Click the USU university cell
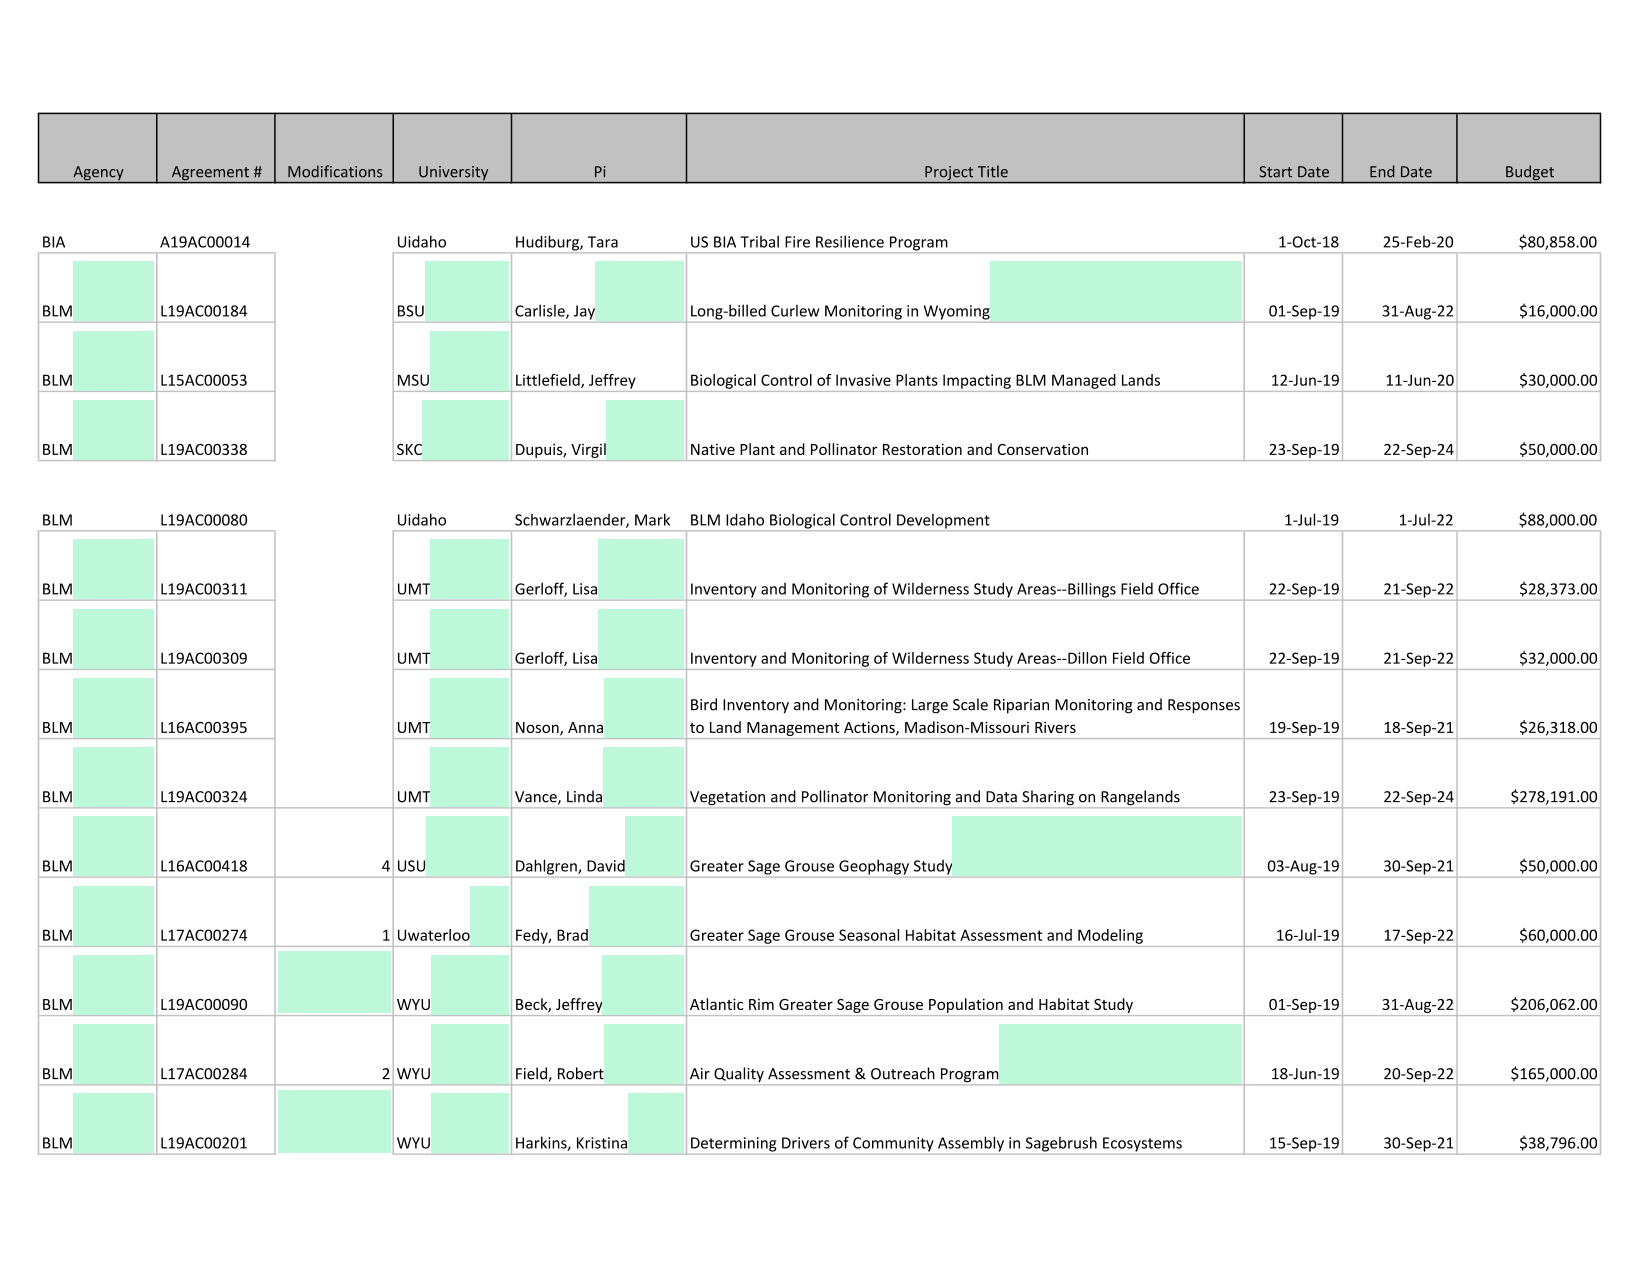 tap(411, 866)
